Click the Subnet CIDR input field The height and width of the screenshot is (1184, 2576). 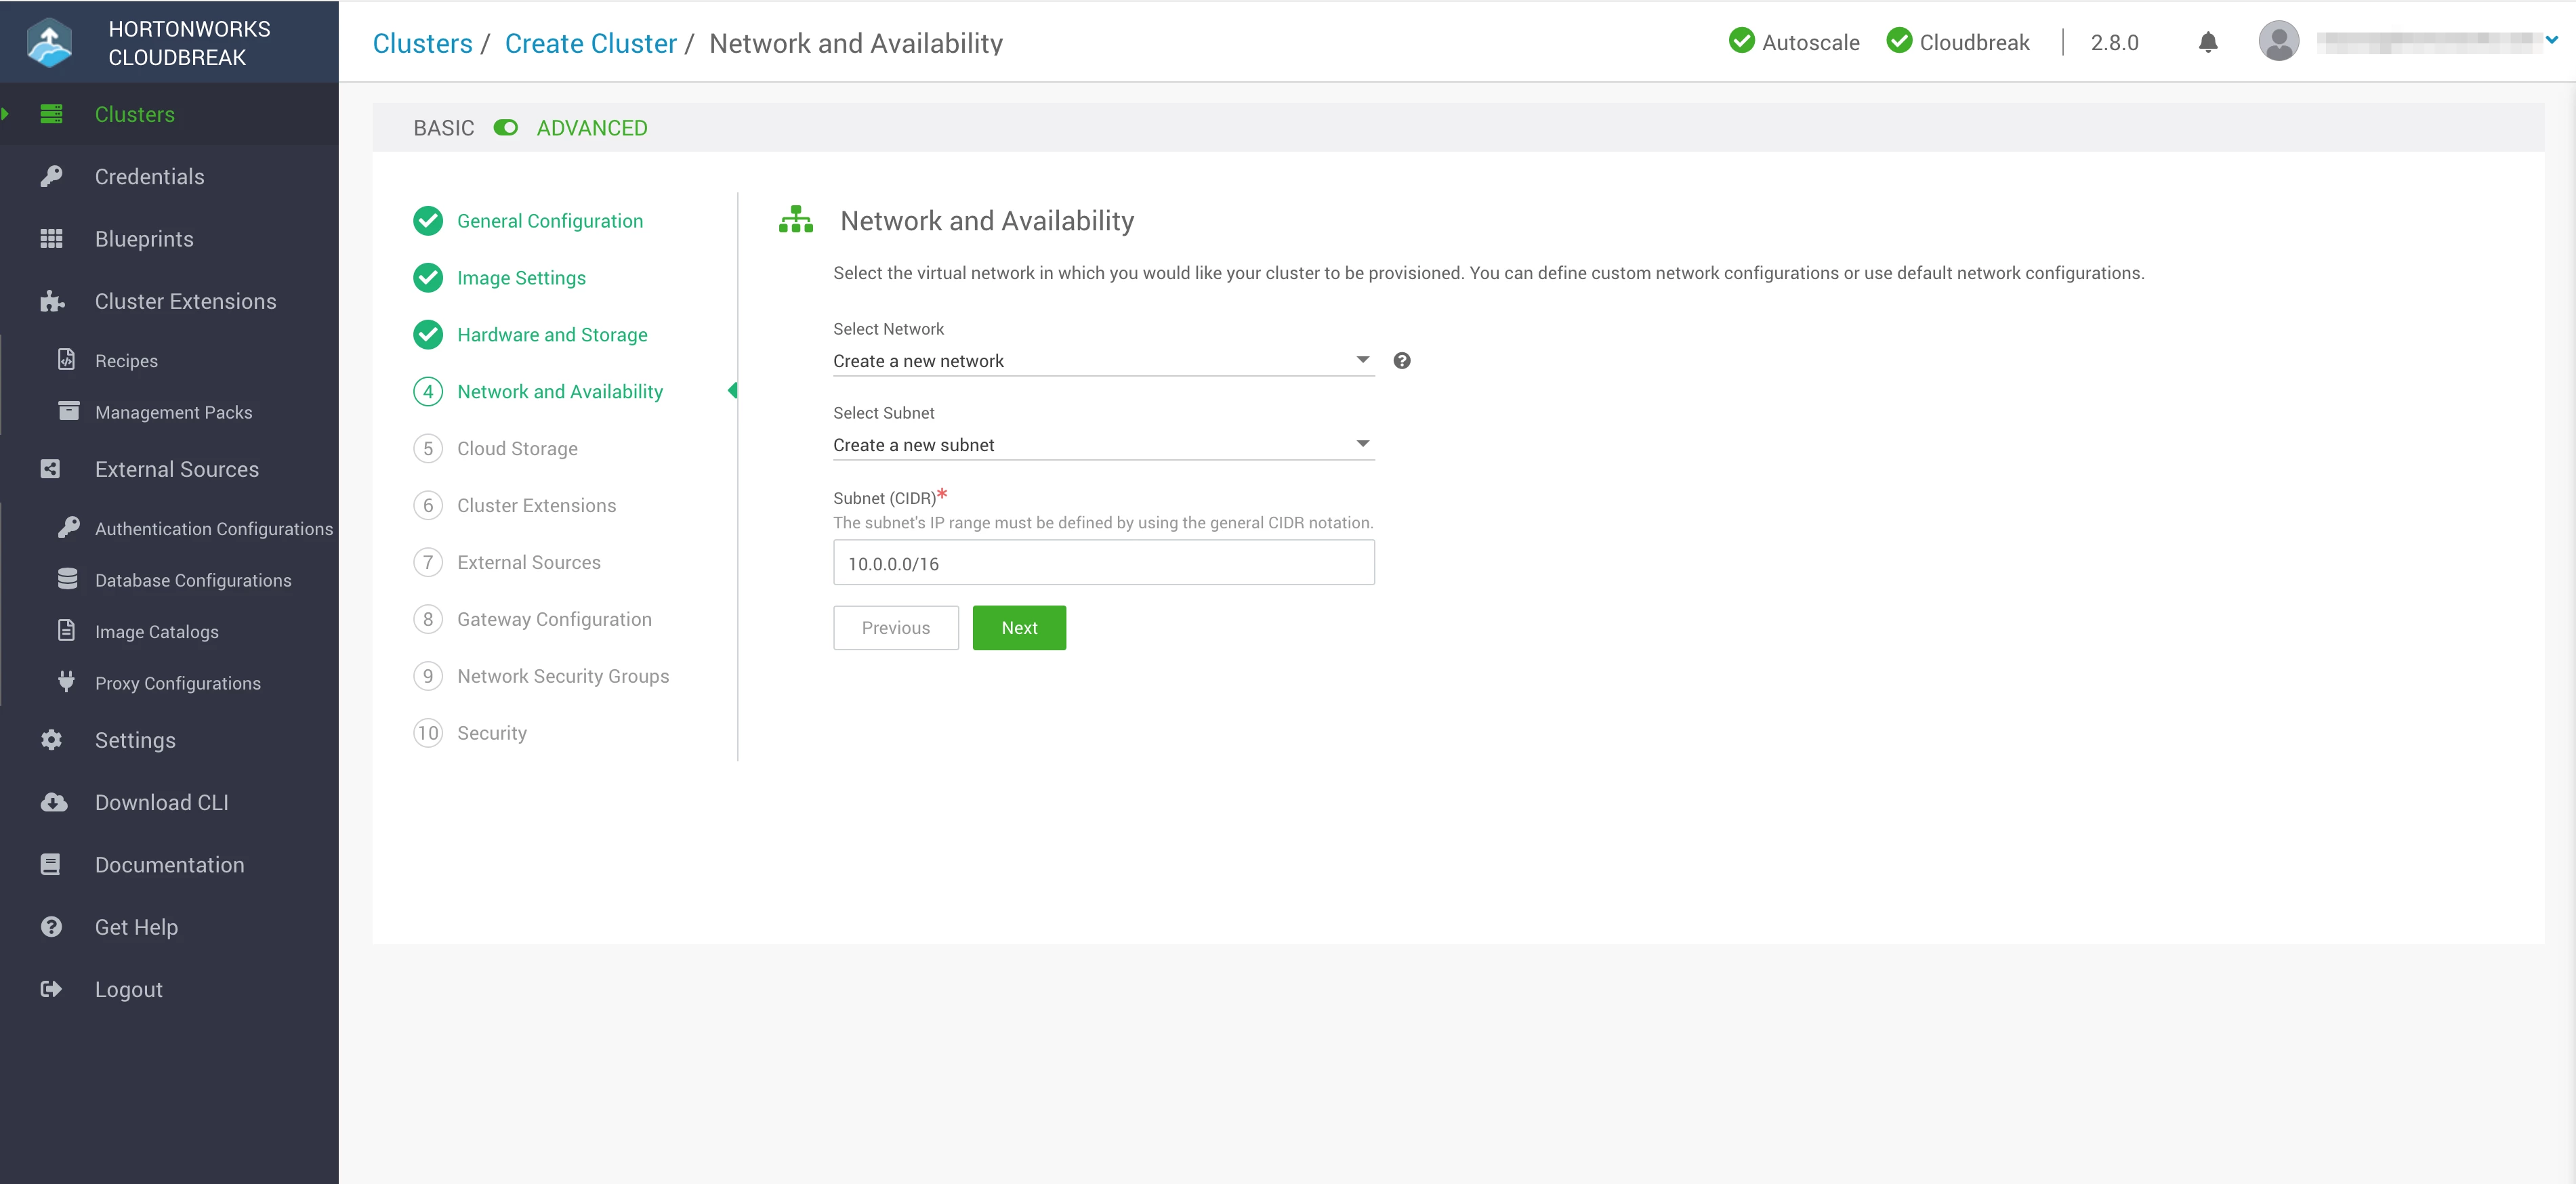1103,562
